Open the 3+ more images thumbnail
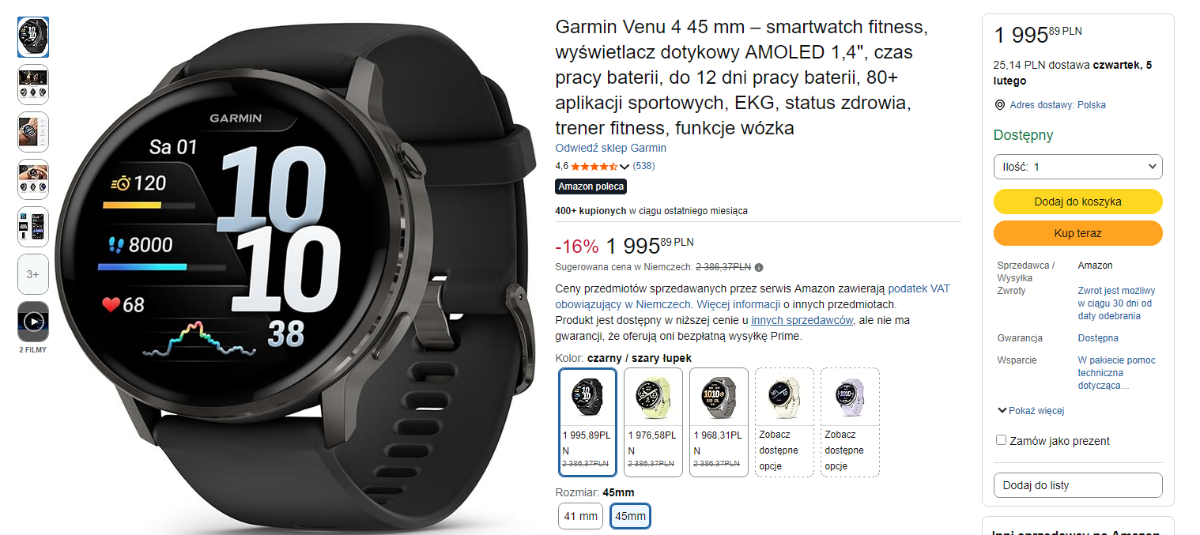Screen dimensions: 1200x535 [x=33, y=274]
